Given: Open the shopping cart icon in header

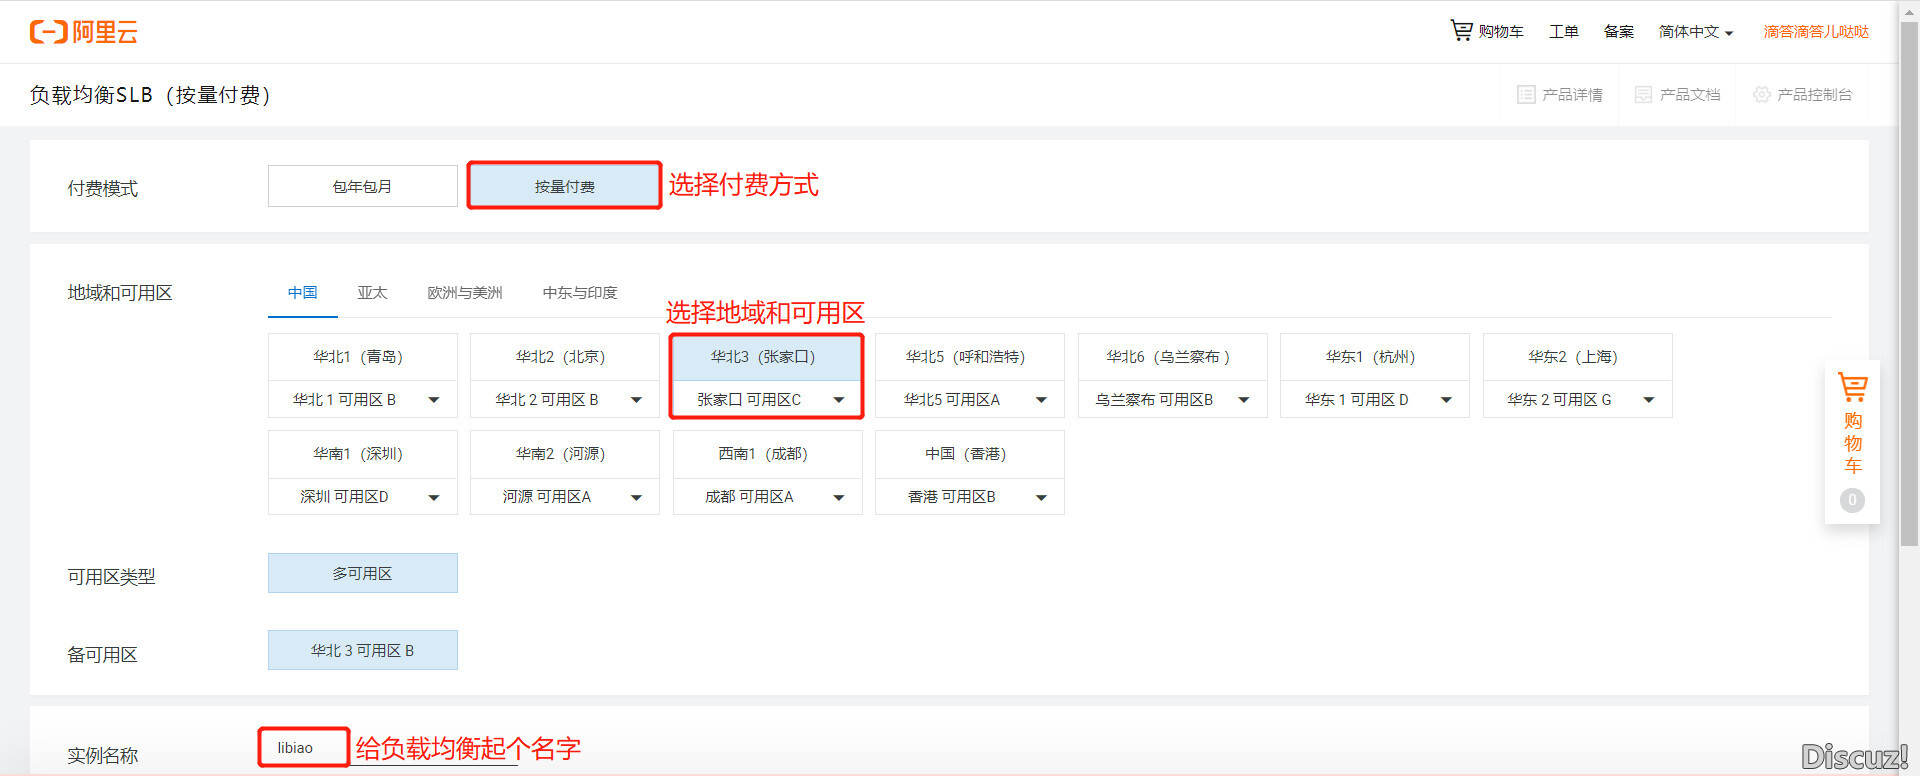Looking at the screenshot, I should (x=1461, y=31).
